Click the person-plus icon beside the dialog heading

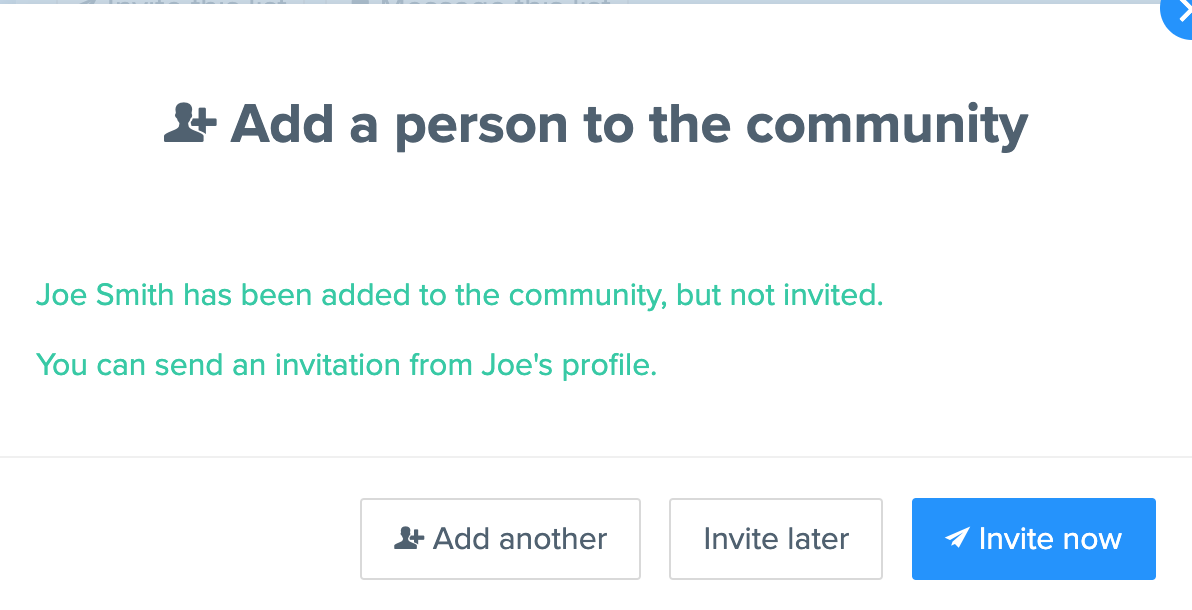(190, 123)
